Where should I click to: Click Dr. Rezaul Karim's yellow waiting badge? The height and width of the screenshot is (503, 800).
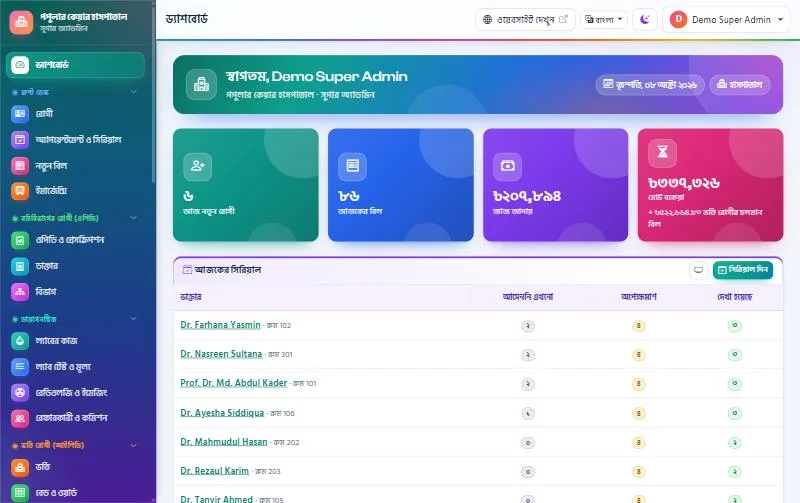pos(638,472)
